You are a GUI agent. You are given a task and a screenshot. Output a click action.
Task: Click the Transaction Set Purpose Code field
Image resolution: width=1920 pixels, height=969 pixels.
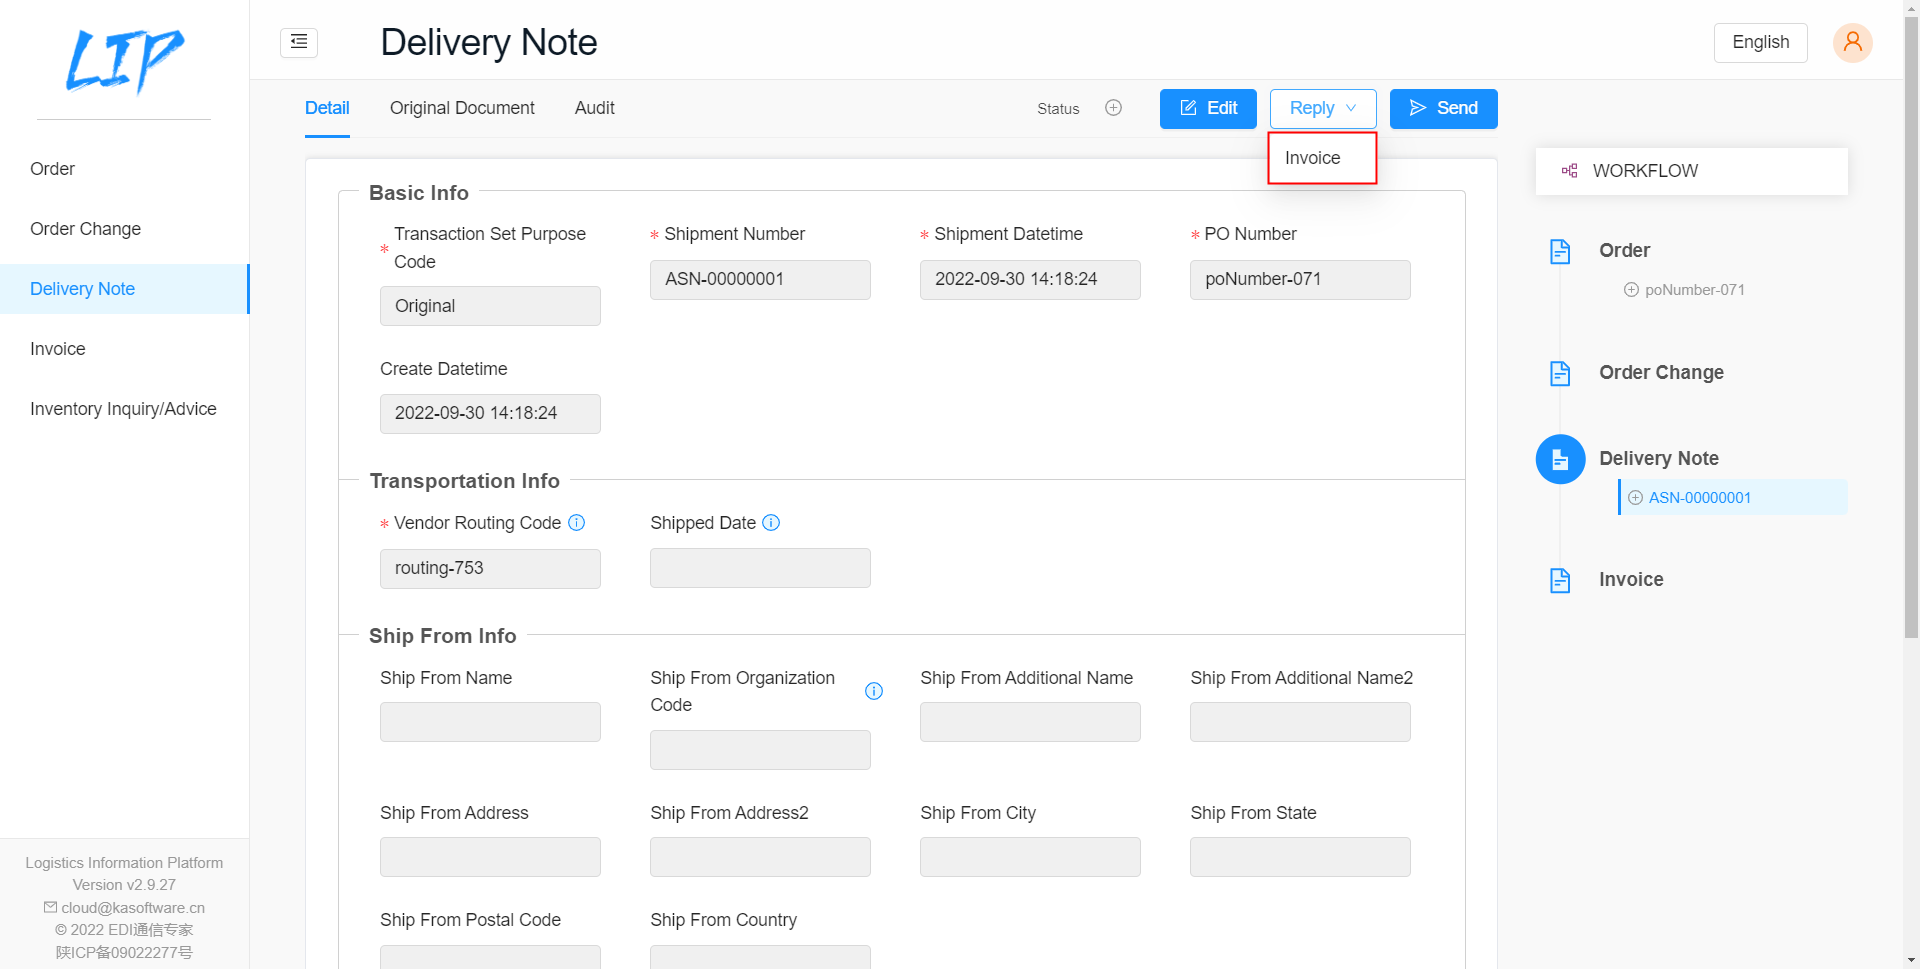[490, 306]
